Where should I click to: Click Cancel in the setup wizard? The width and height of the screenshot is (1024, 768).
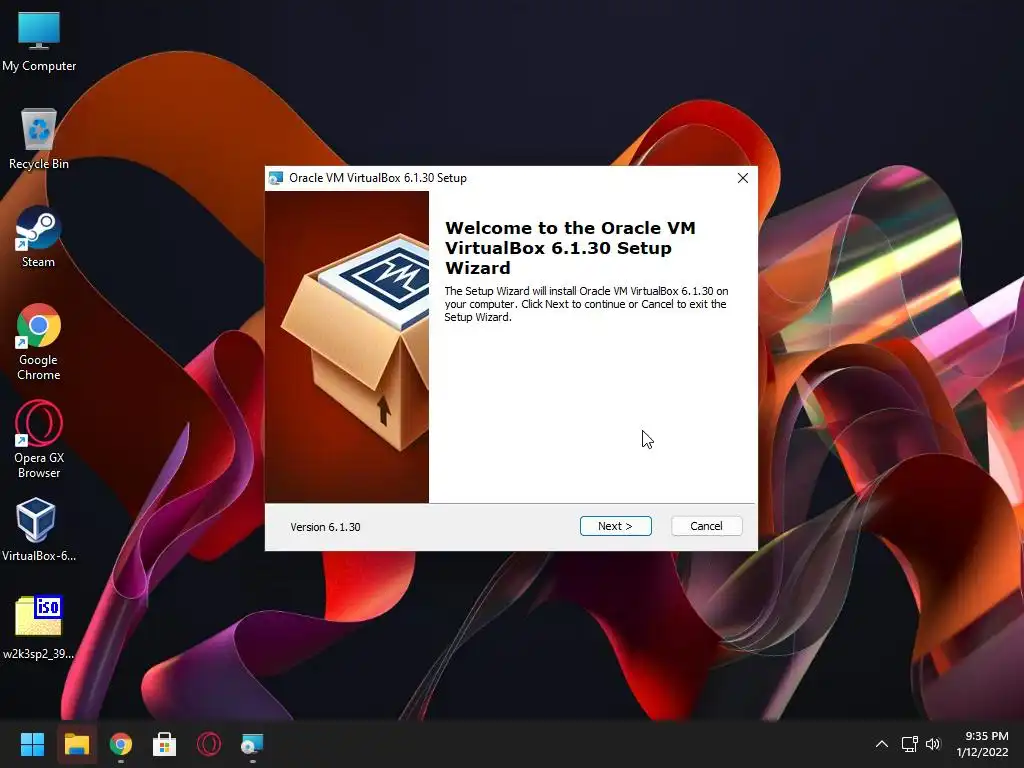click(707, 526)
